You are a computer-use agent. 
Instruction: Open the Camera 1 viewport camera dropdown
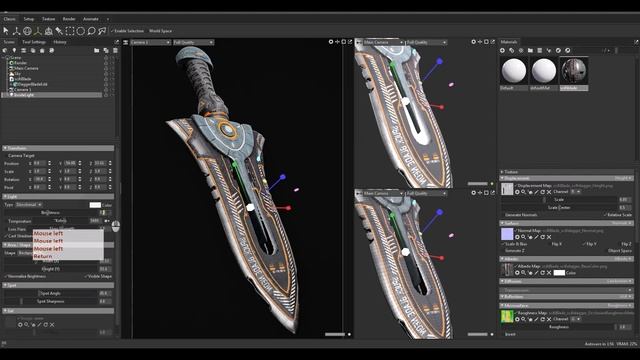(150, 42)
